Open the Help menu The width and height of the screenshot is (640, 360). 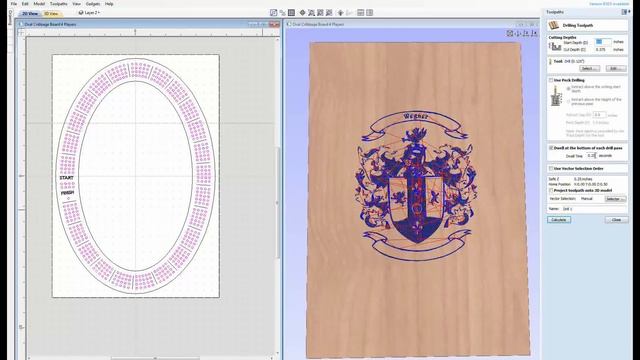pos(109,4)
